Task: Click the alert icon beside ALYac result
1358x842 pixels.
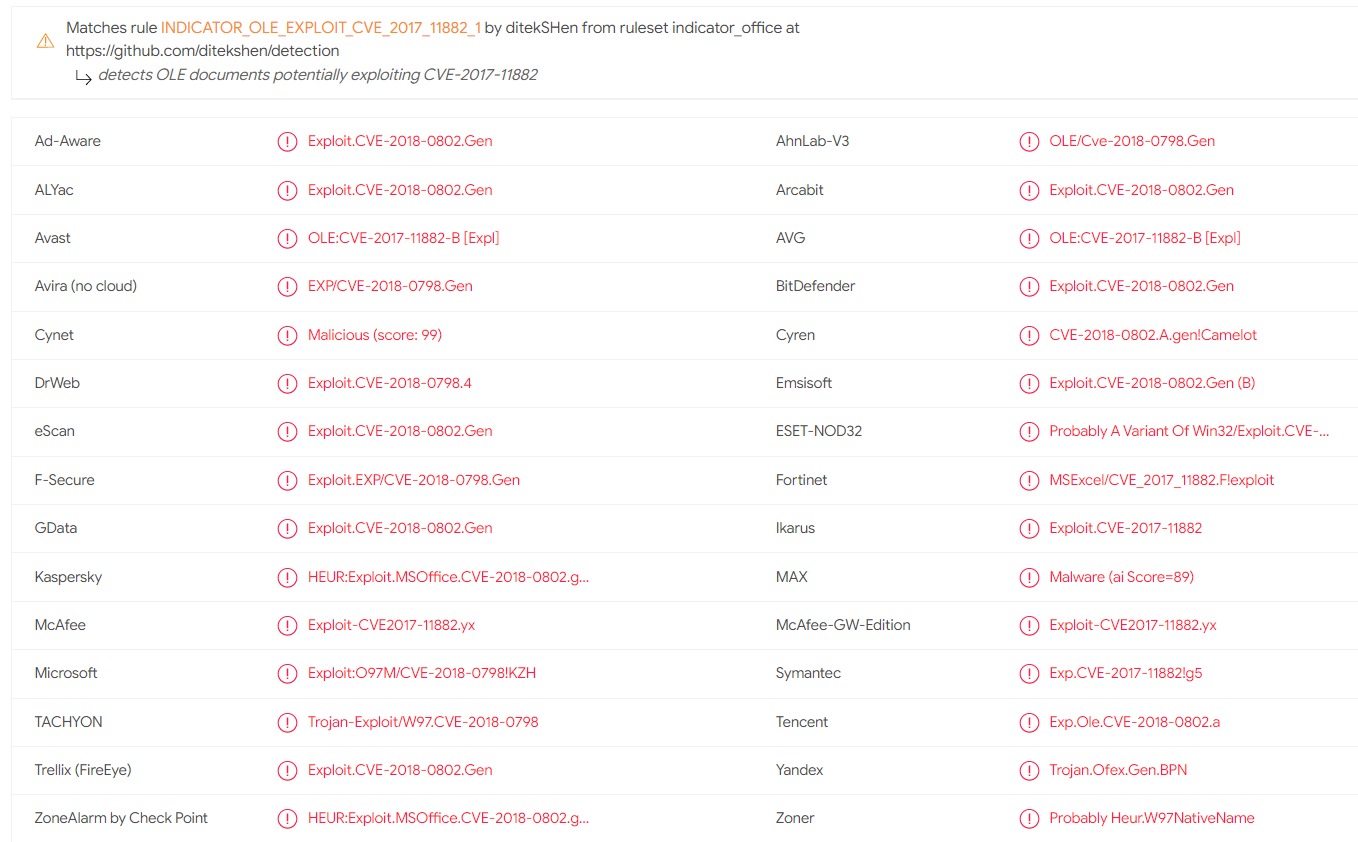Action: pyautogui.click(x=287, y=190)
